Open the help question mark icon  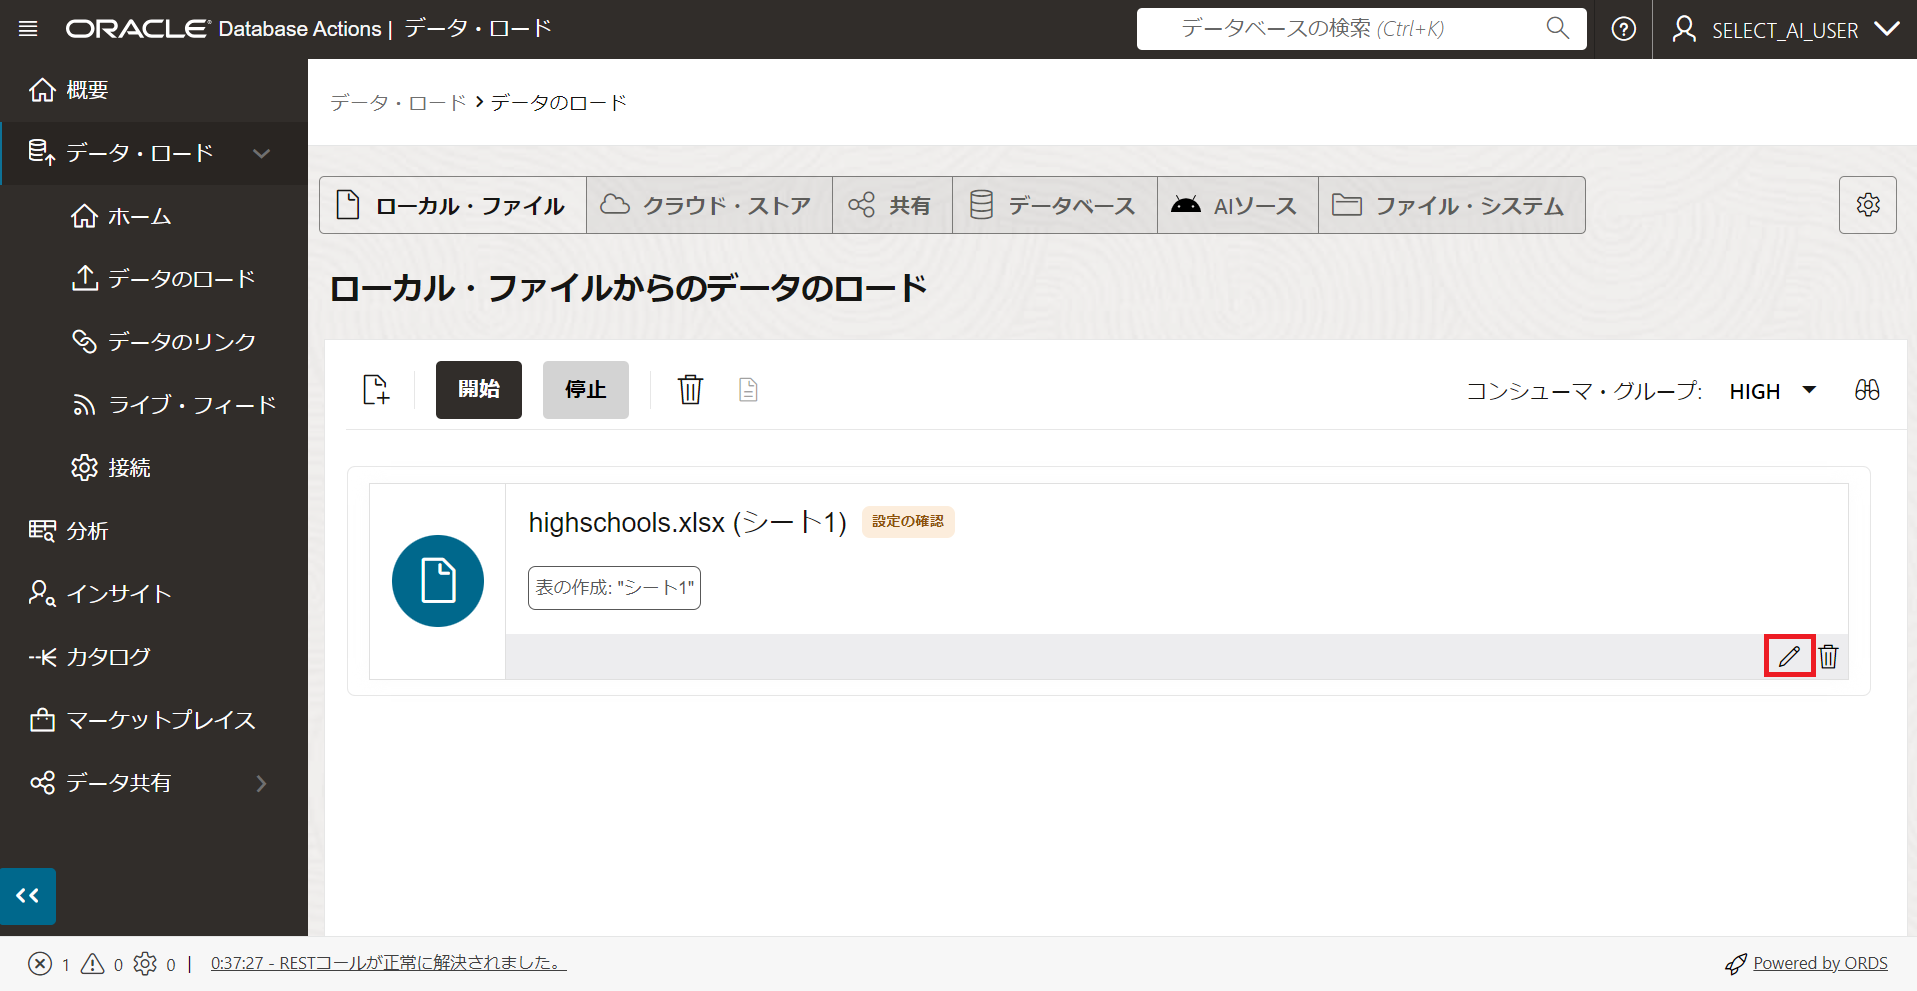(1624, 29)
